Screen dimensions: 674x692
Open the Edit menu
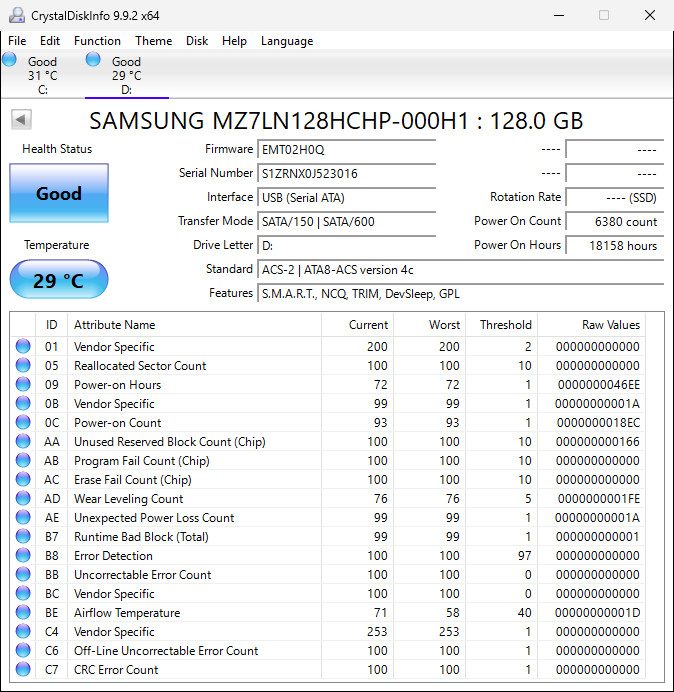tap(50, 41)
